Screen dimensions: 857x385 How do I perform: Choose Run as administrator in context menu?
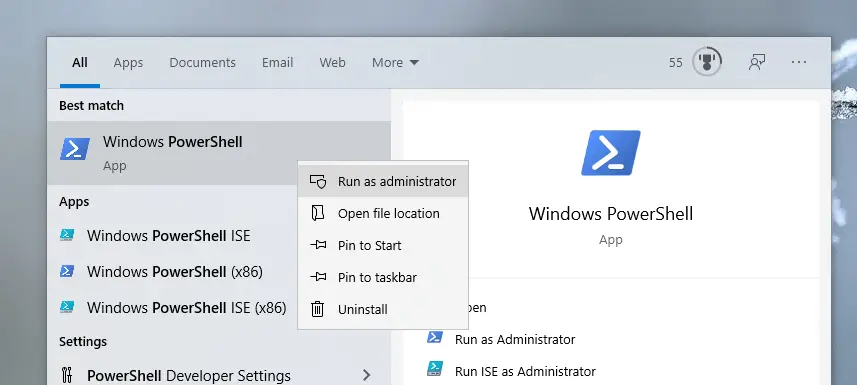point(383,181)
